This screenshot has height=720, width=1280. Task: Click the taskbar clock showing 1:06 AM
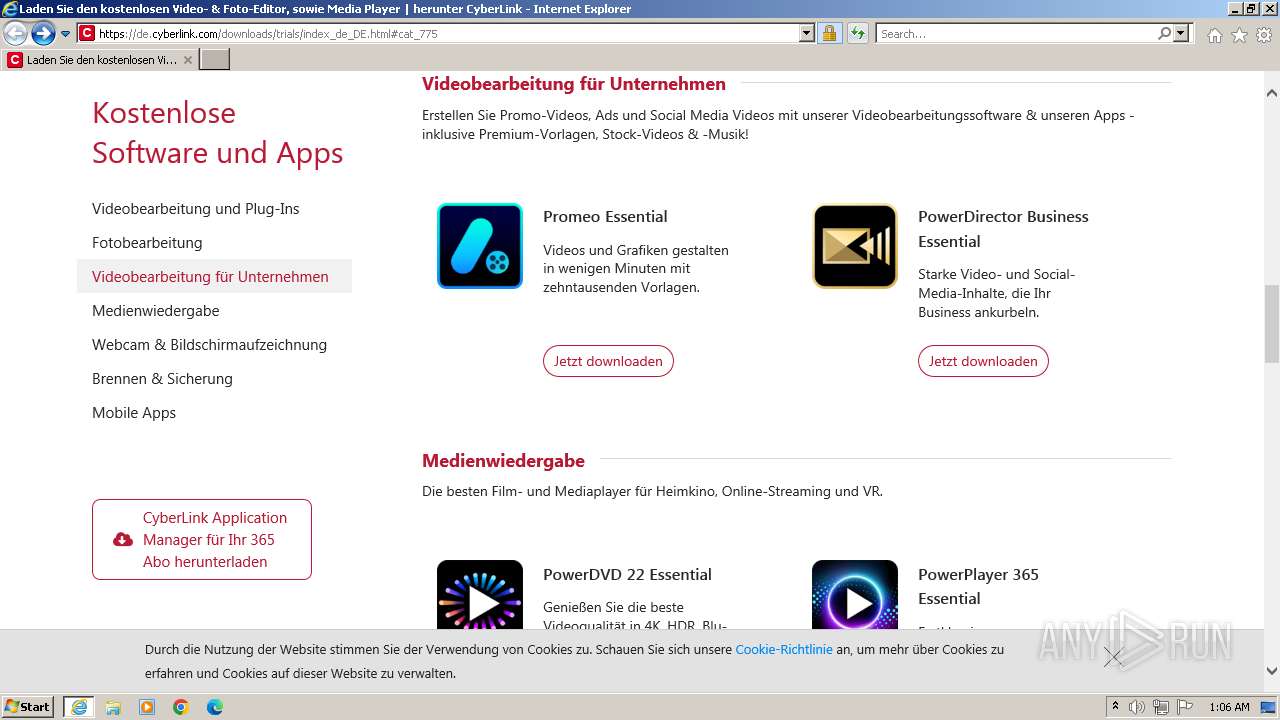[1229, 707]
